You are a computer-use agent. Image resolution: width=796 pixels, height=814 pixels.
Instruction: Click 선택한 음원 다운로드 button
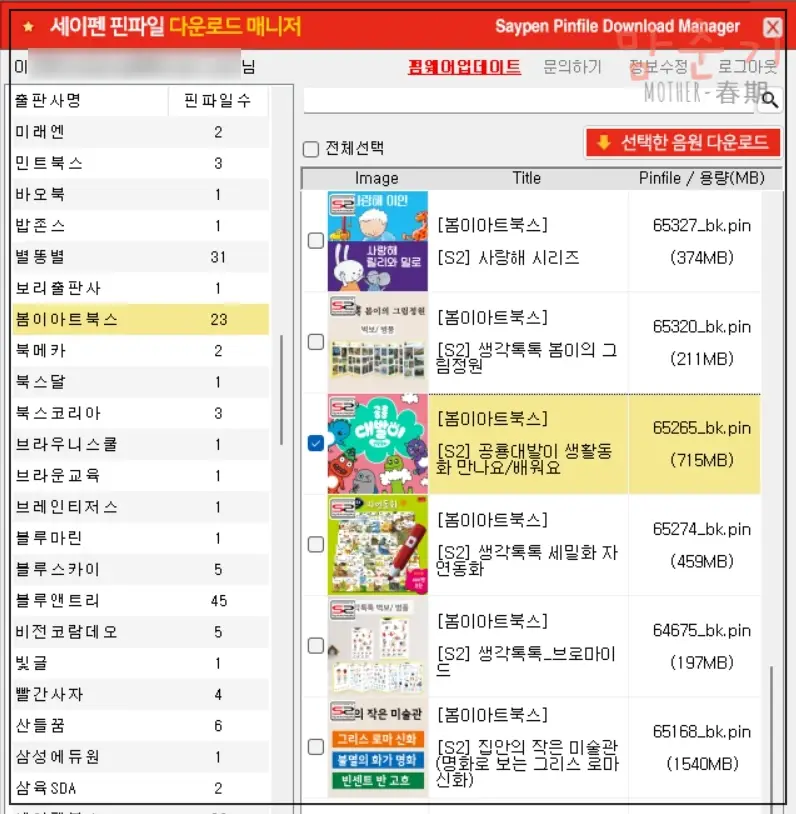click(683, 142)
